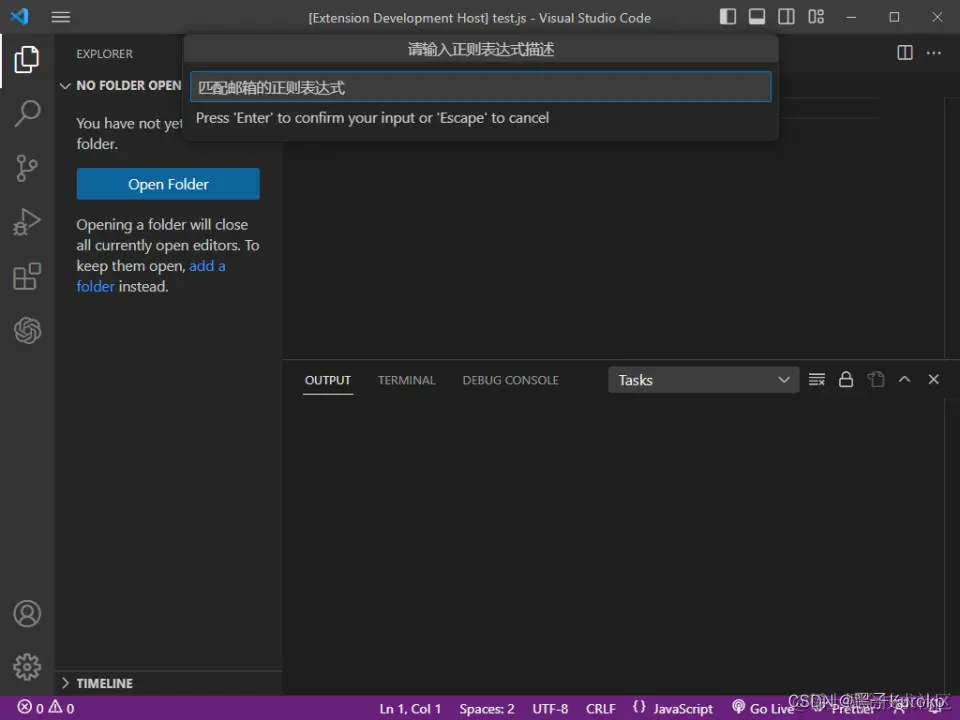Switch to the DEBUG CONSOLE tab

[x=511, y=380]
